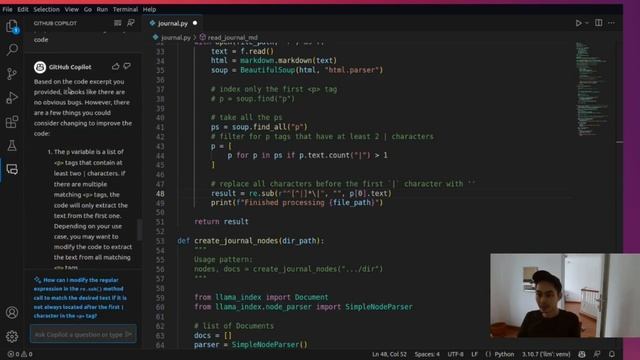Click Ln 48, Col 52 cursor position
Image resolution: width=640 pixels, height=360 pixels.
[389, 354]
